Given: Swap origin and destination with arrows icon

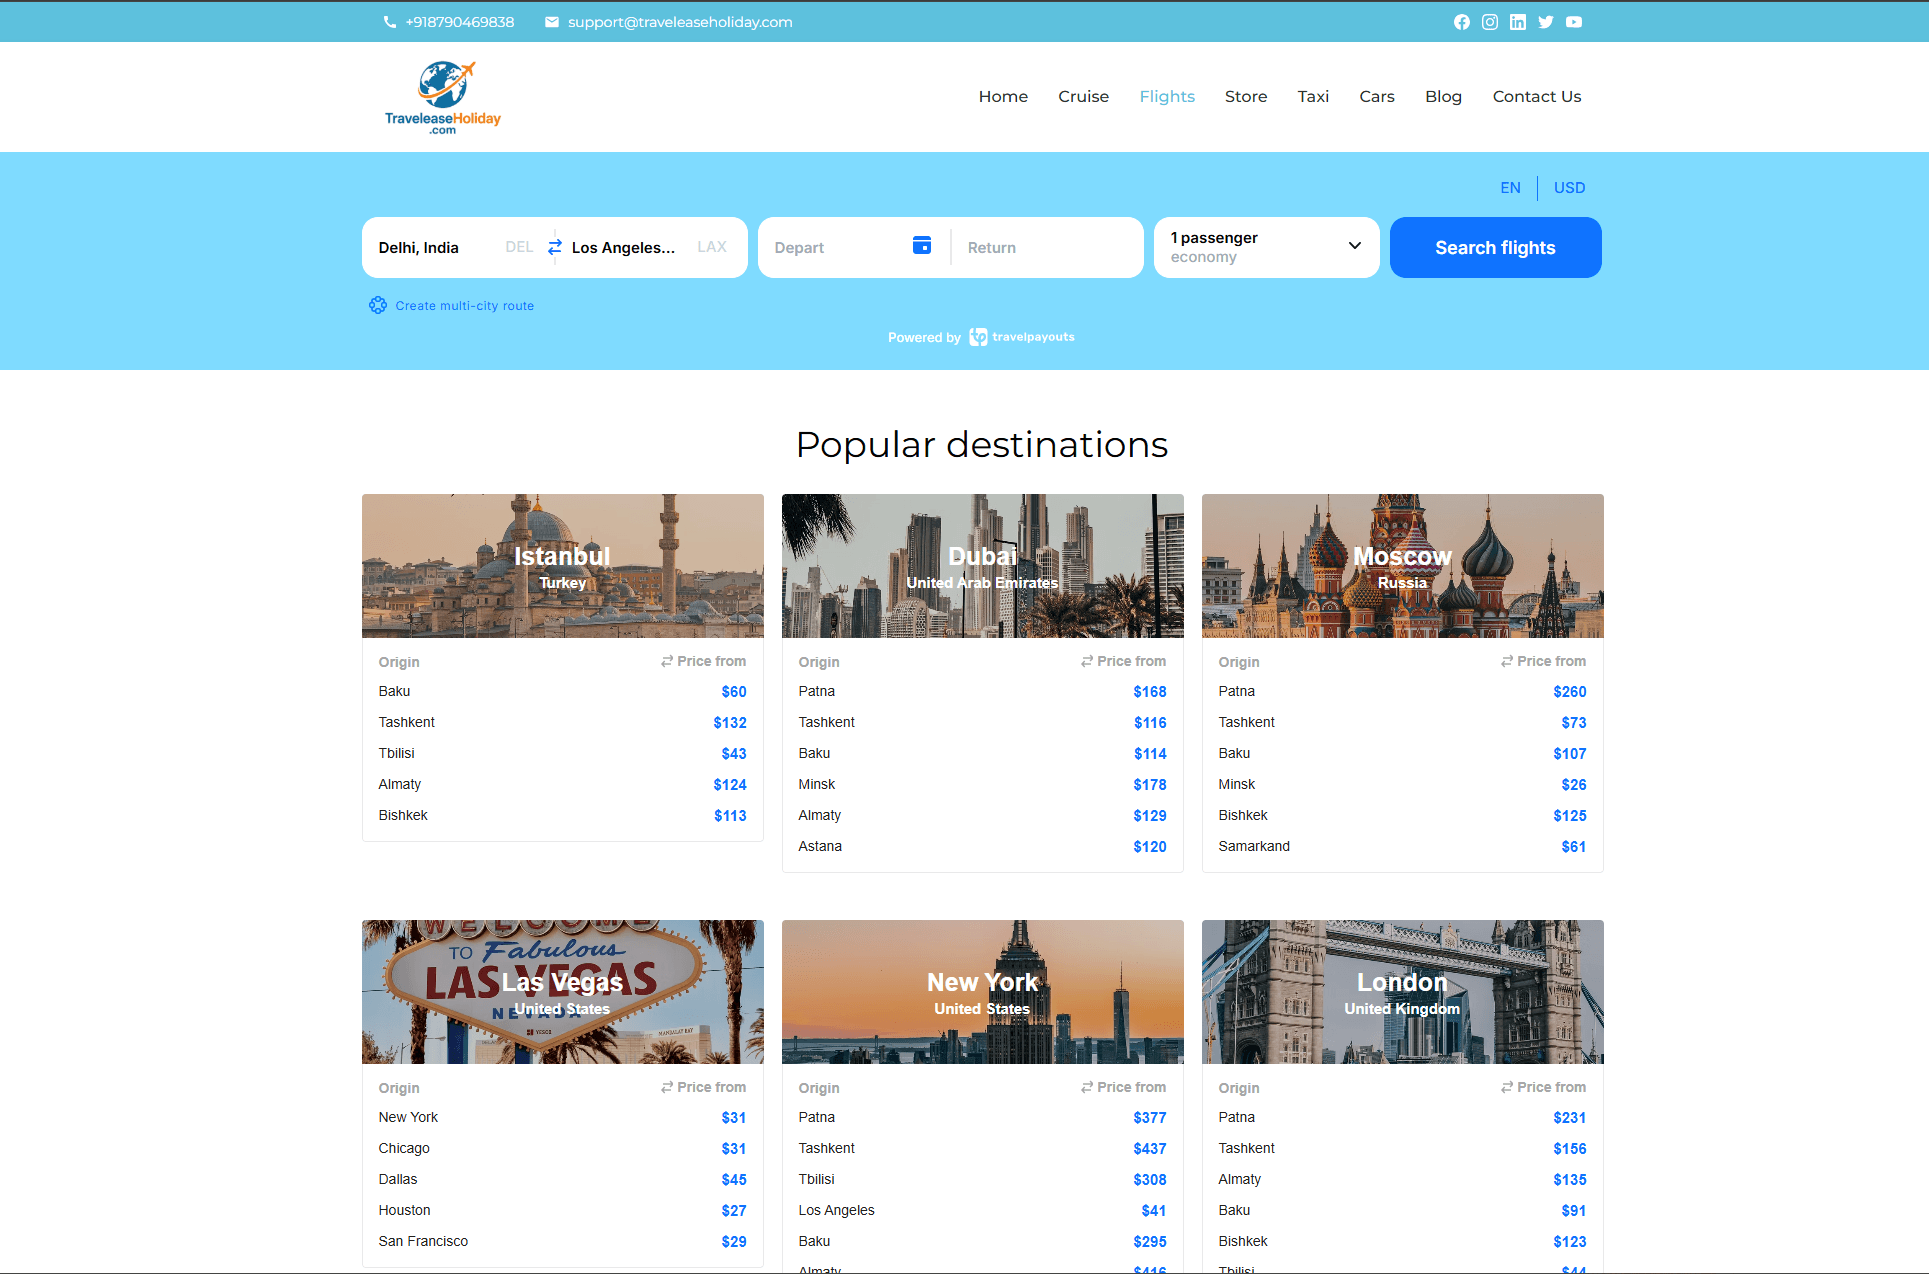Looking at the screenshot, I should (x=554, y=247).
